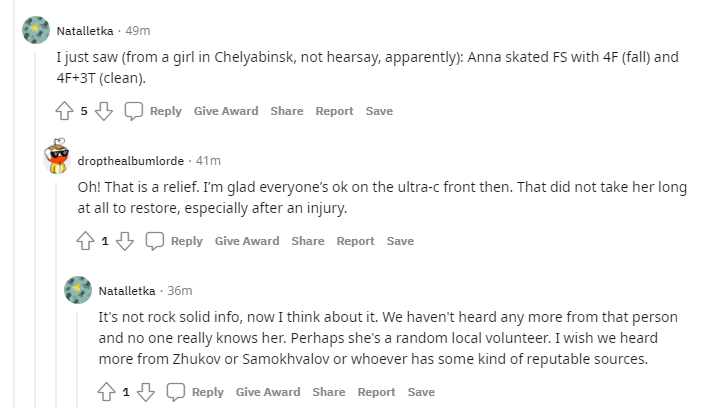The width and height of the screenshot is (717, 409).
Task: Open Natalletka username link at top
Action: (x=86, y=30)
